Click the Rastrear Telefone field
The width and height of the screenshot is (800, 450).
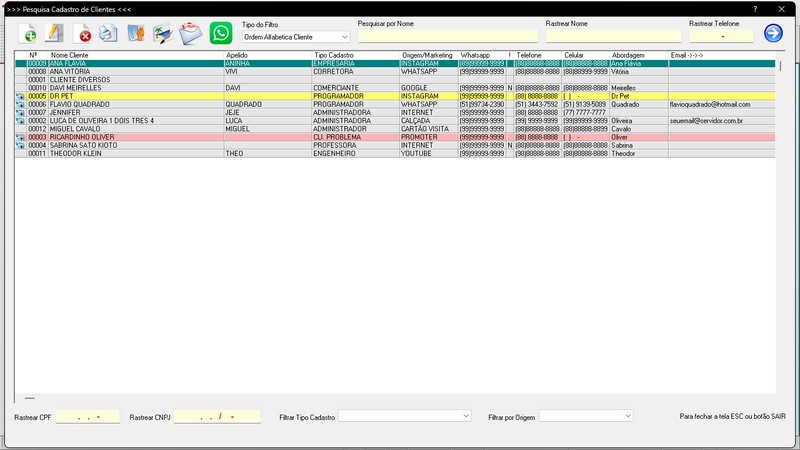click(x=721, y=36)
